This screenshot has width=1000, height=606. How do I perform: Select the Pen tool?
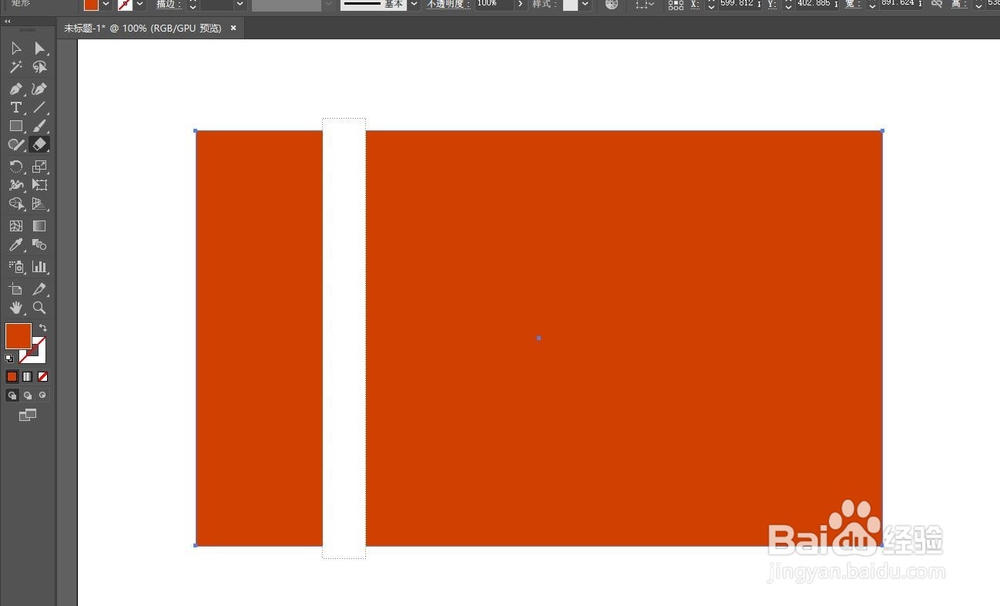click(x=16, y=89)
